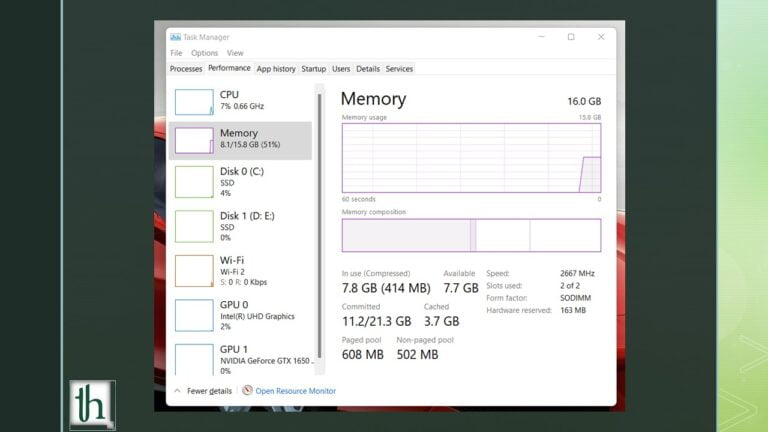Viewport: 768px width, 432px height.
Task: Click the Memory composition bar
Action: (x=471, y=235)
